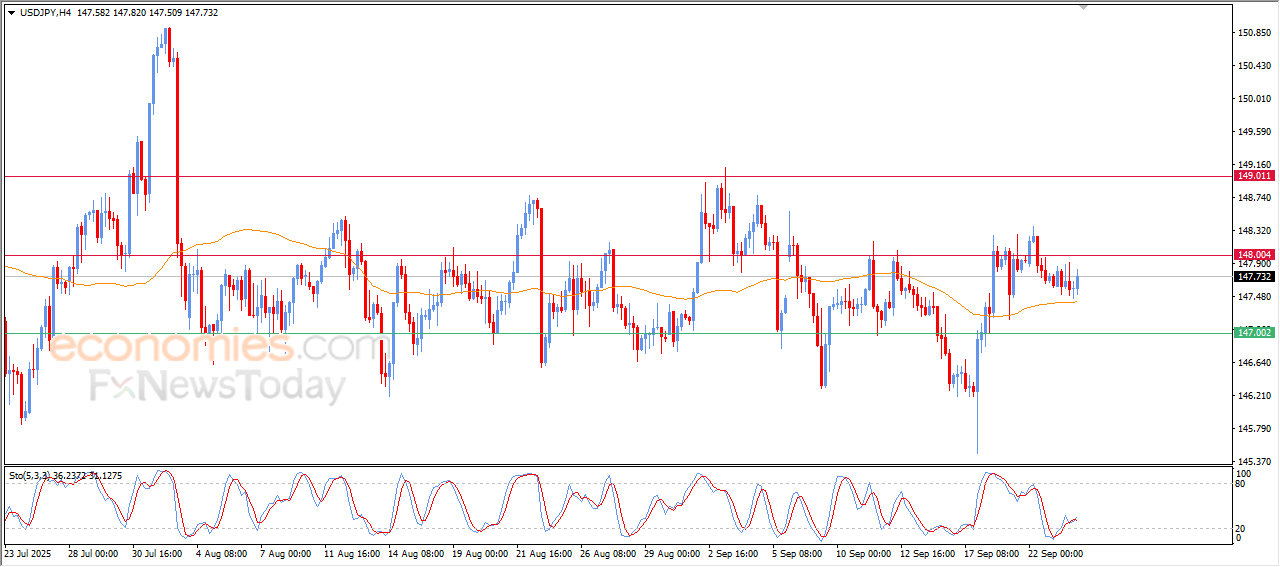The height and width of the screenshot is (567, 1280).
Task: Click the 150.430 price axis value
Action: [x=1255, y=66]
